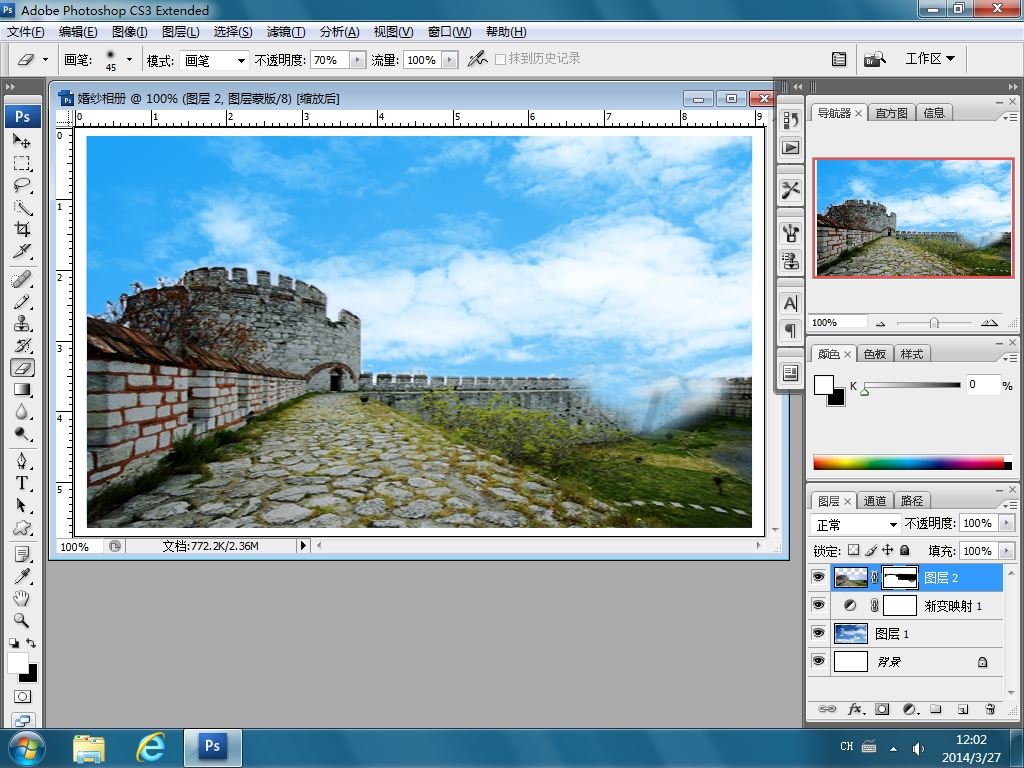1024x768 pixels.
Task: Open the layer opacity arrow
Action: (x=1006, y=523)
